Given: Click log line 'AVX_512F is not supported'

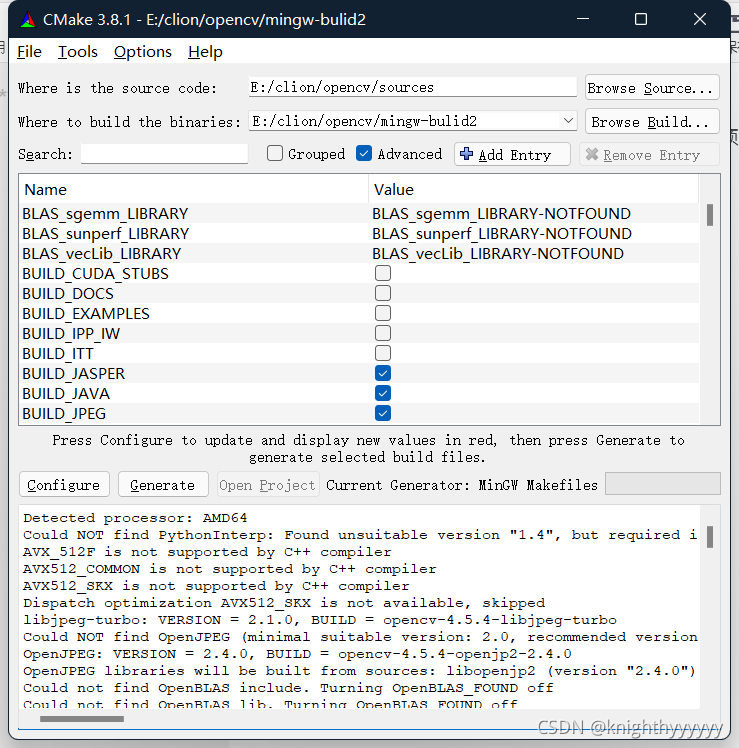Looking at the screenshot, I should click(x=207, y=552).
